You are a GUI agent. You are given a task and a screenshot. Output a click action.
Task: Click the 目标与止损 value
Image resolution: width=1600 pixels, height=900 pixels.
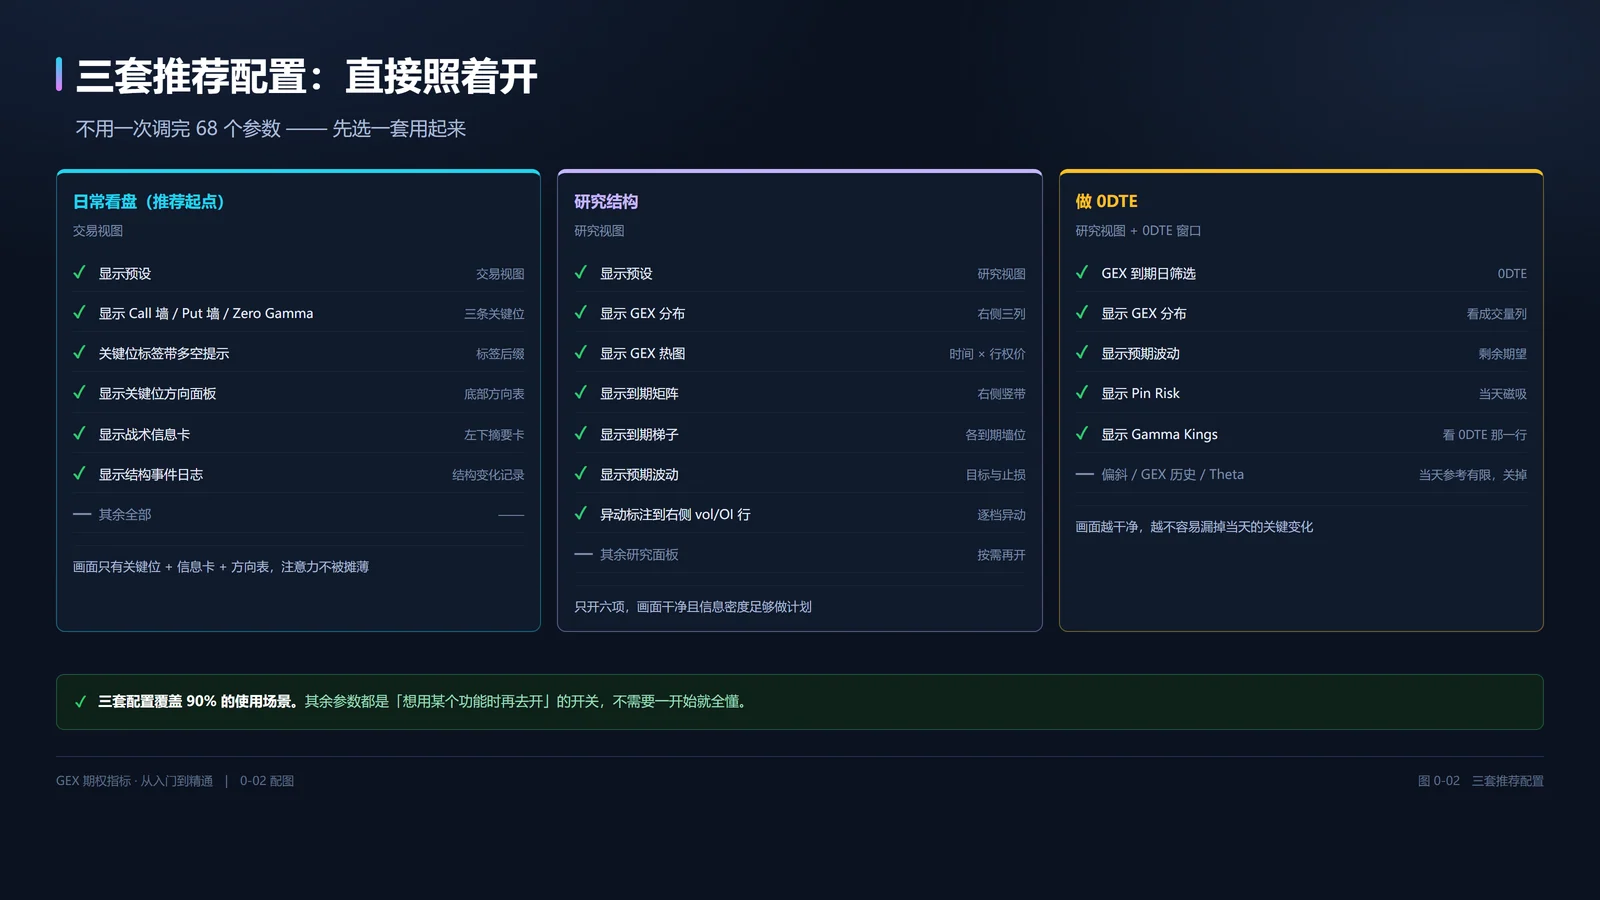(x=995, y=475)
